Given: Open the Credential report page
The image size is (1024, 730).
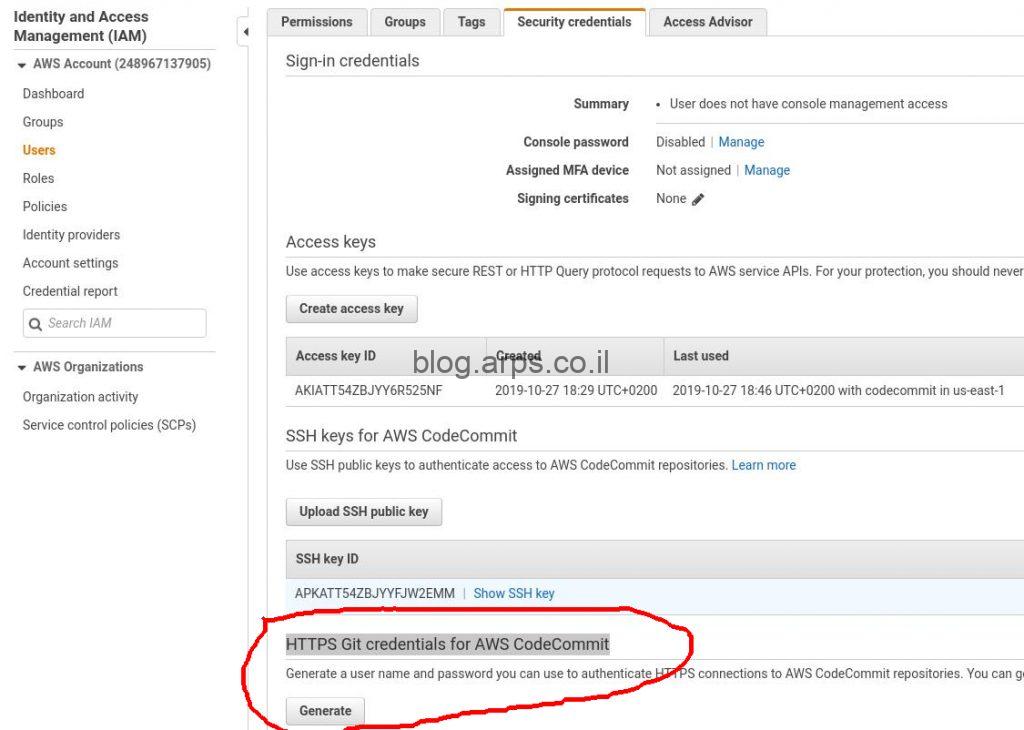Looking at the screenshot, I should pyautogui.click(x=71, y=291).
